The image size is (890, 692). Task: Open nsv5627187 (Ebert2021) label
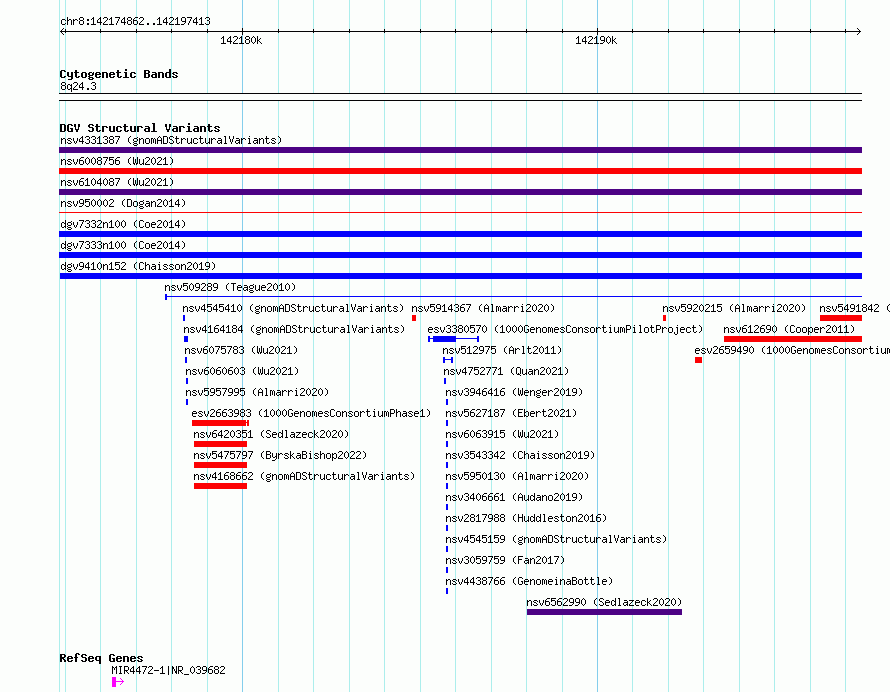click(x=511, y=413)
